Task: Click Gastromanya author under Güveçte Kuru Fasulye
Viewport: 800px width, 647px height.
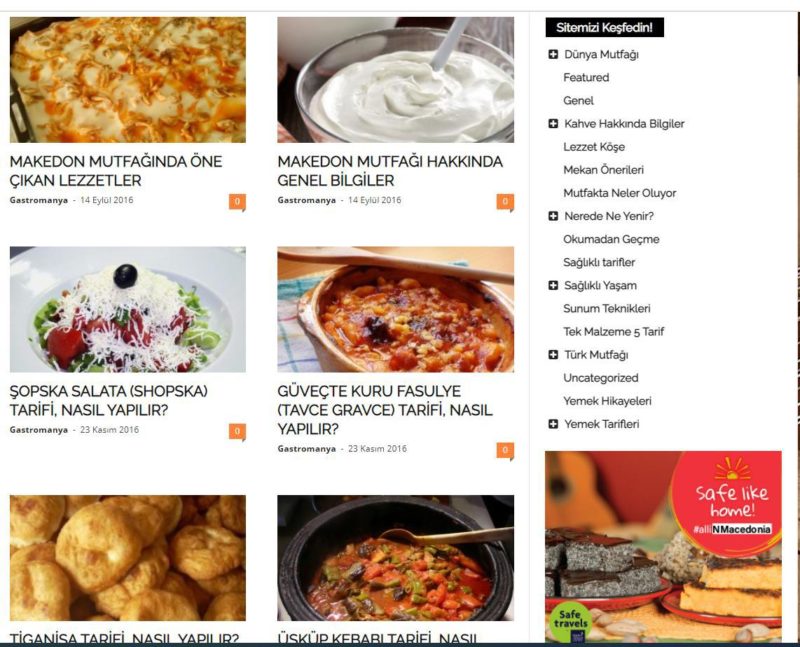Action: [307, 449]
